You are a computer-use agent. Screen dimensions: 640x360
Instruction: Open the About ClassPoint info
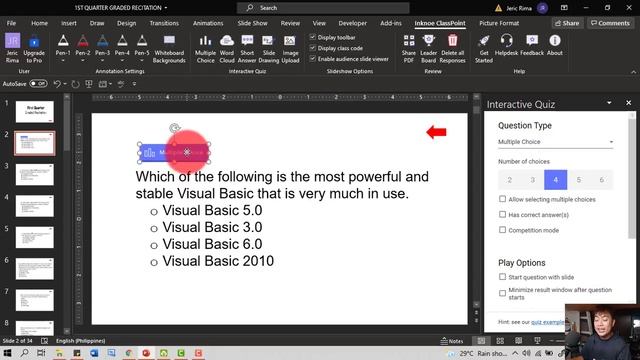click(555, 45)
